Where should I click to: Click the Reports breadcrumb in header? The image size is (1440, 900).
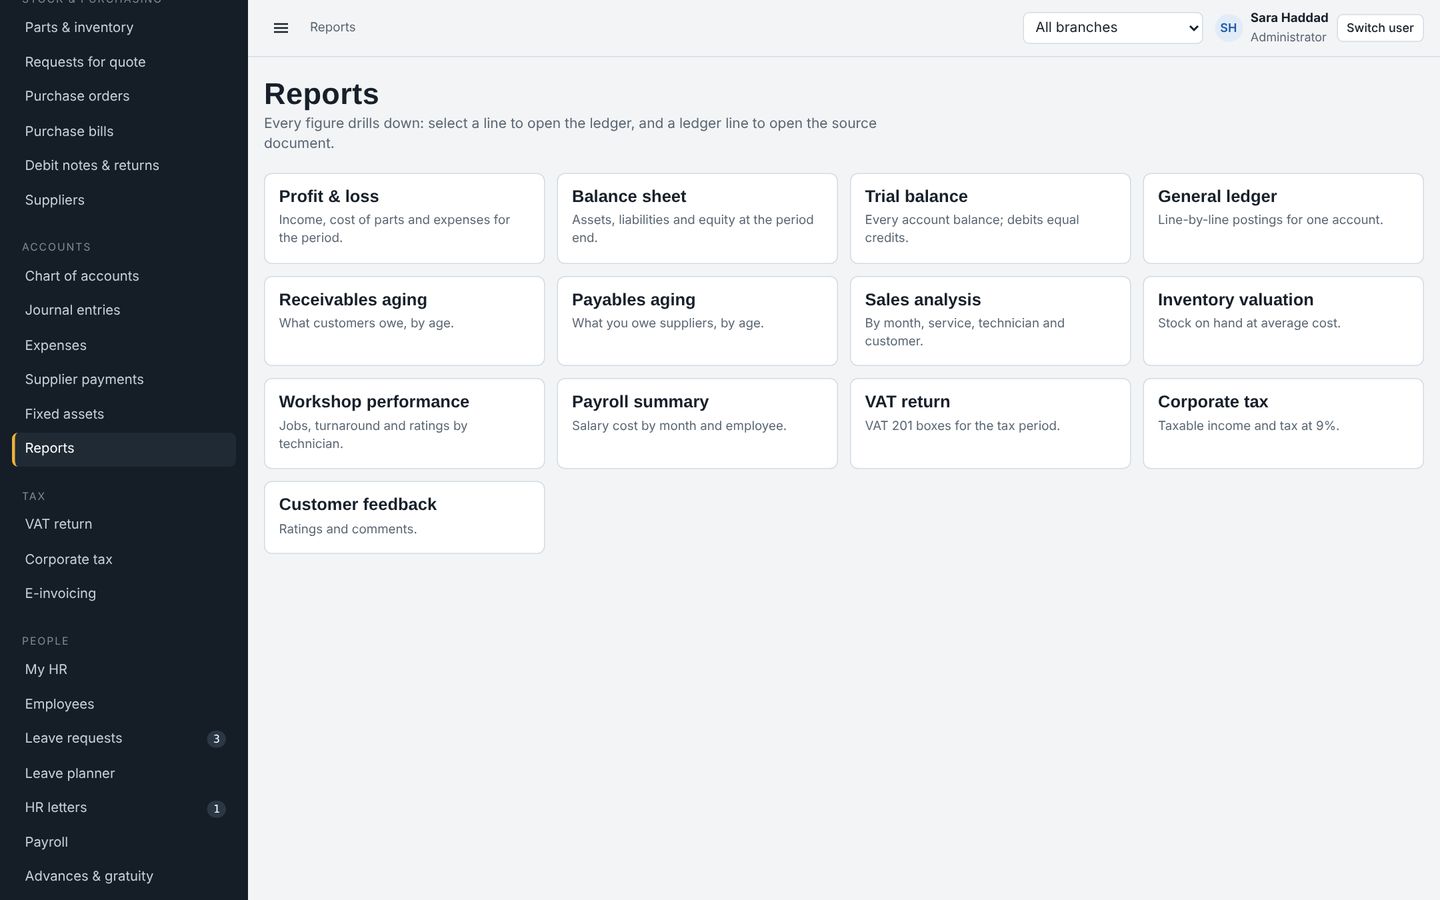tap(332, 27)
